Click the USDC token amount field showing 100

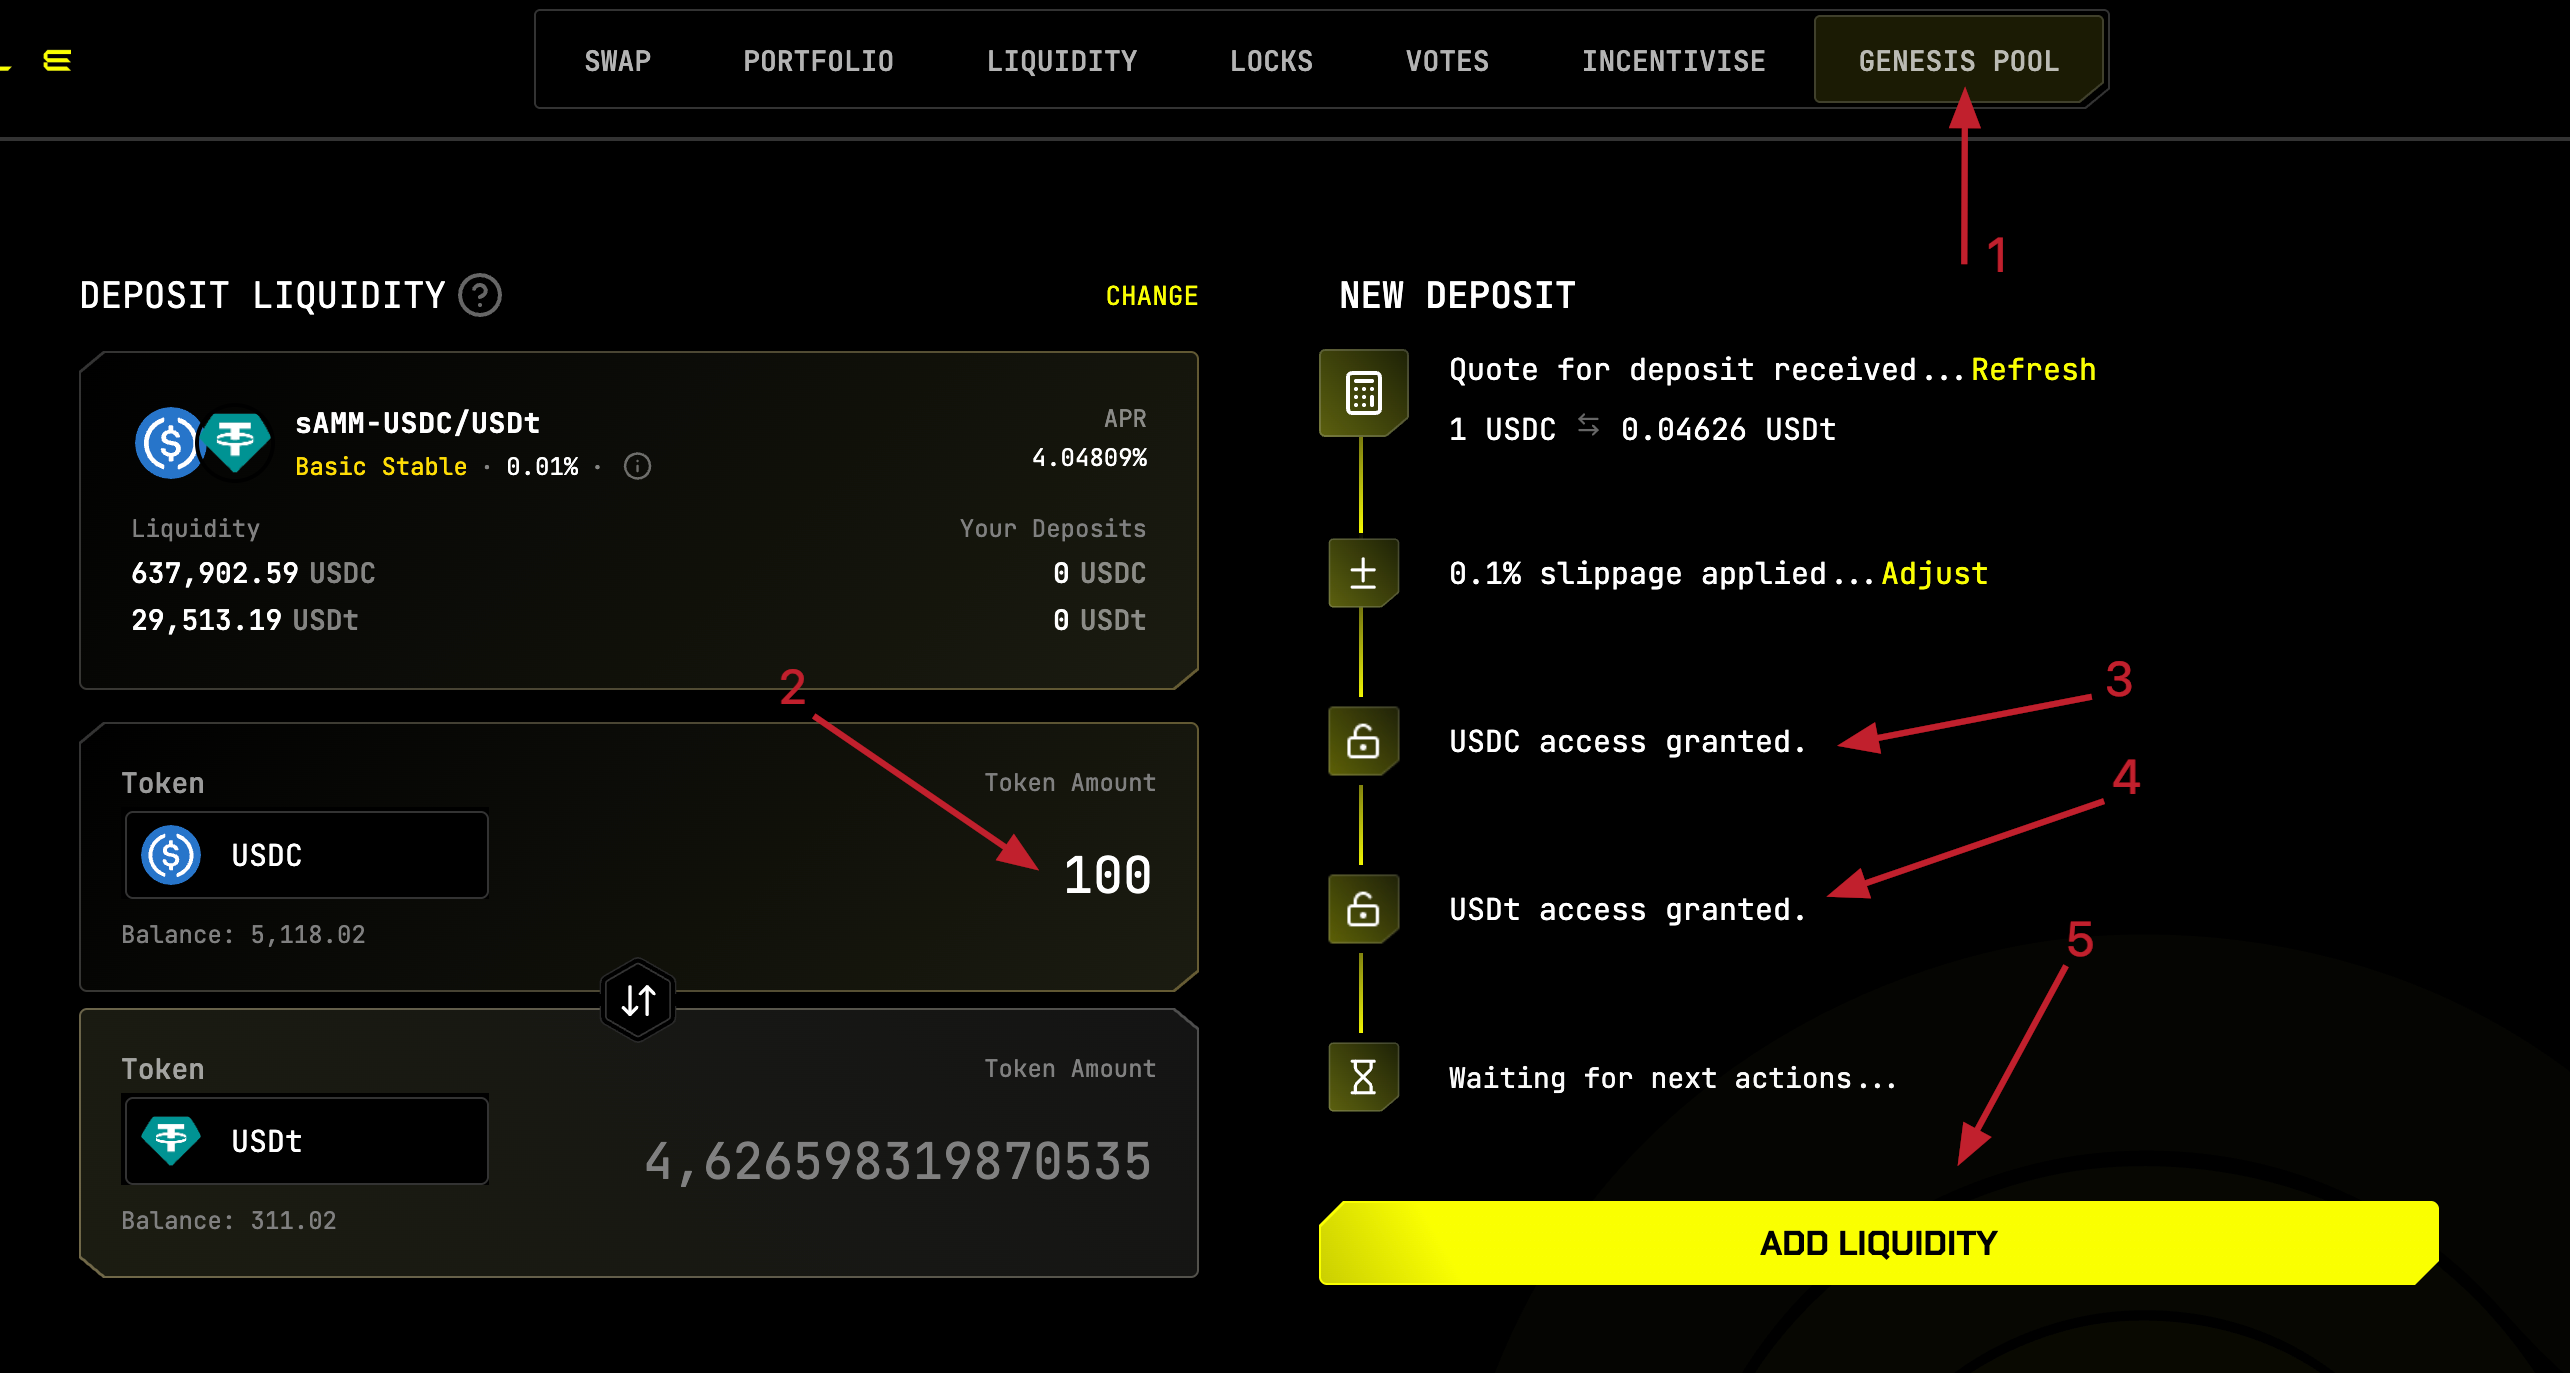[1107, 876]
